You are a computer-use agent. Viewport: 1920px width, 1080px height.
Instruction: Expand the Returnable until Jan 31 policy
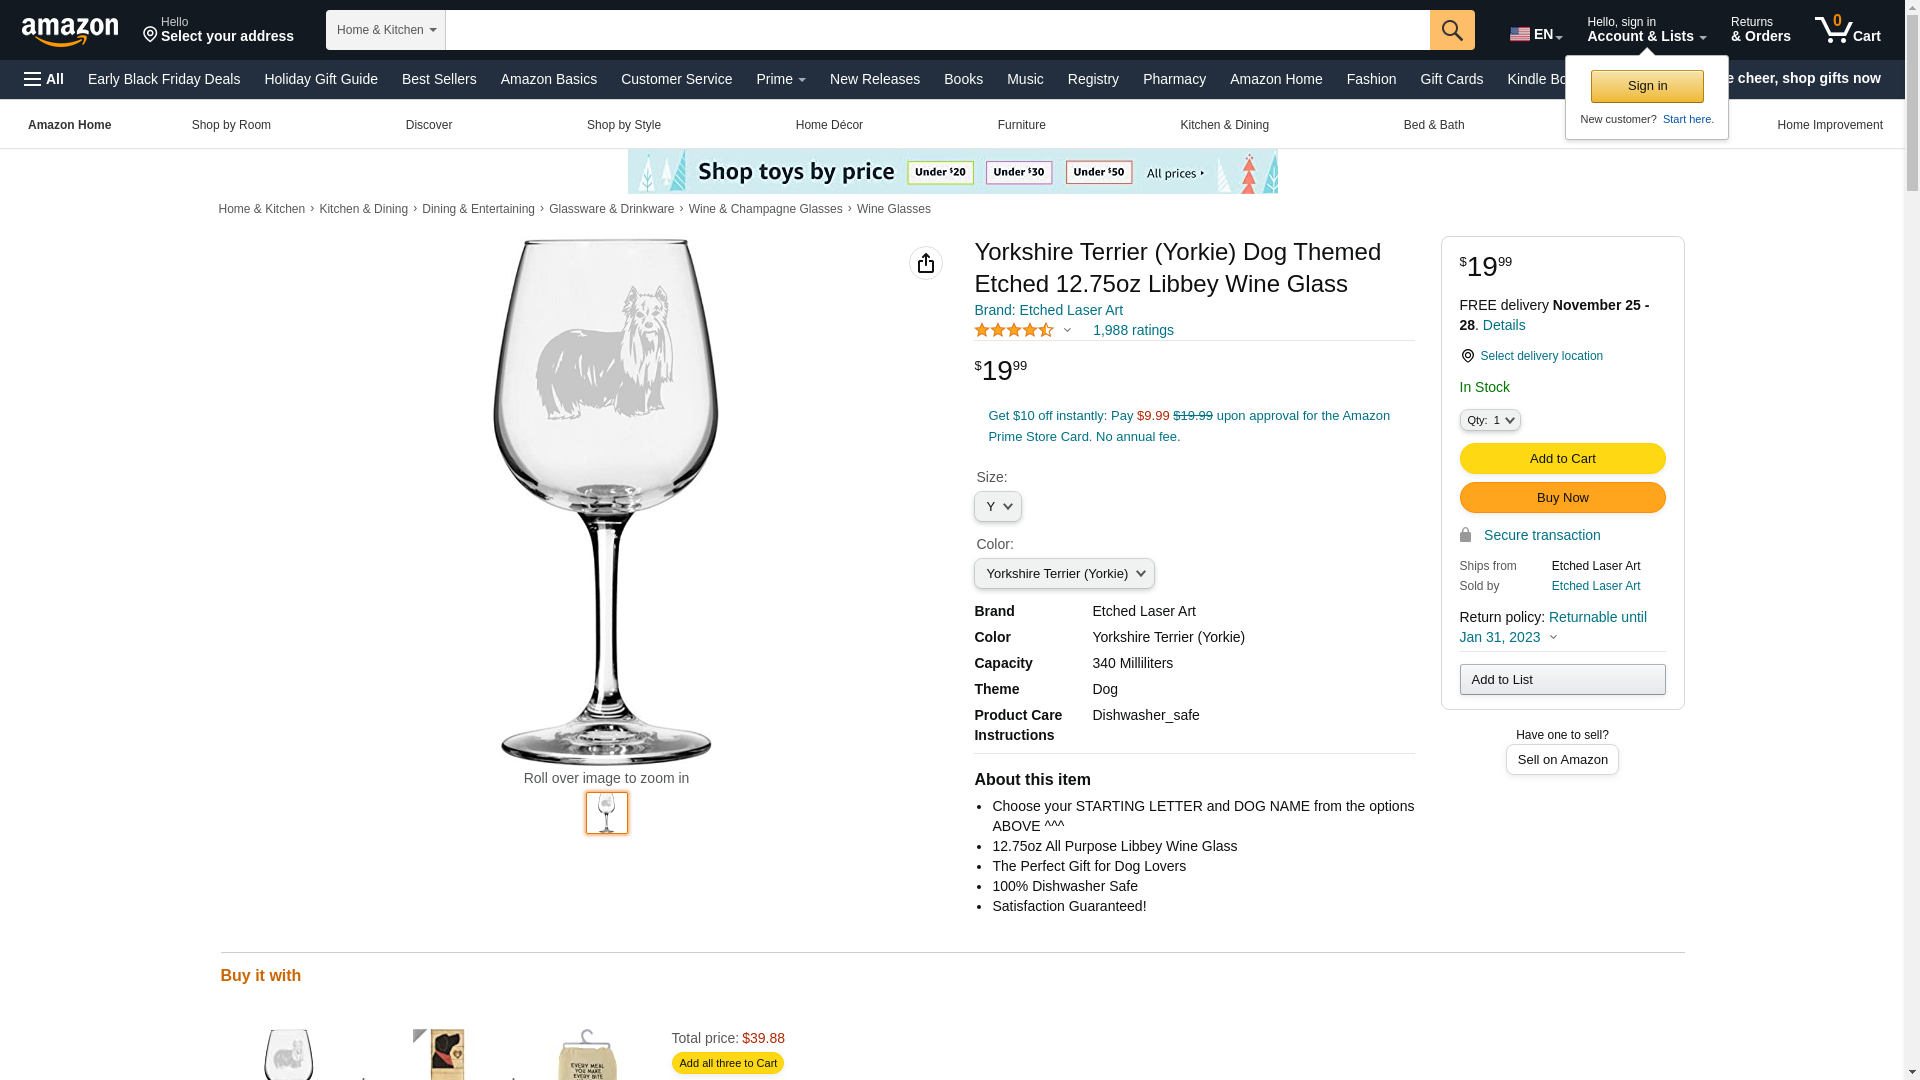point(1553,627)
